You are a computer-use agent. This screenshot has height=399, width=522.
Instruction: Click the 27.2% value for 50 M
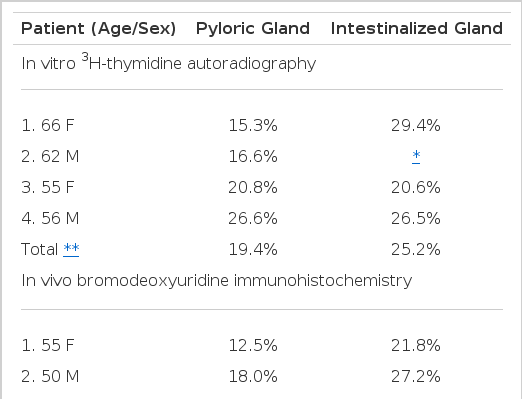pos(416,376)
